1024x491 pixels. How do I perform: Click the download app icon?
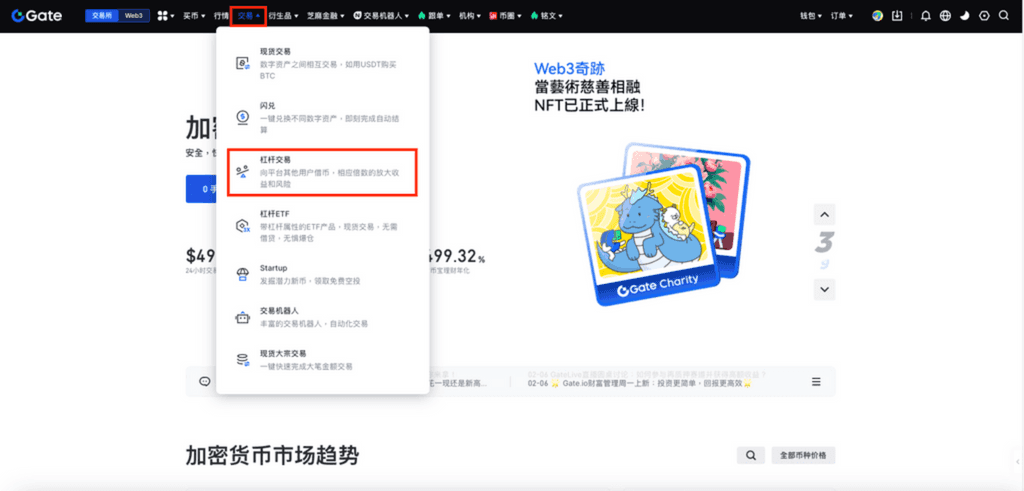pos(897,16)
